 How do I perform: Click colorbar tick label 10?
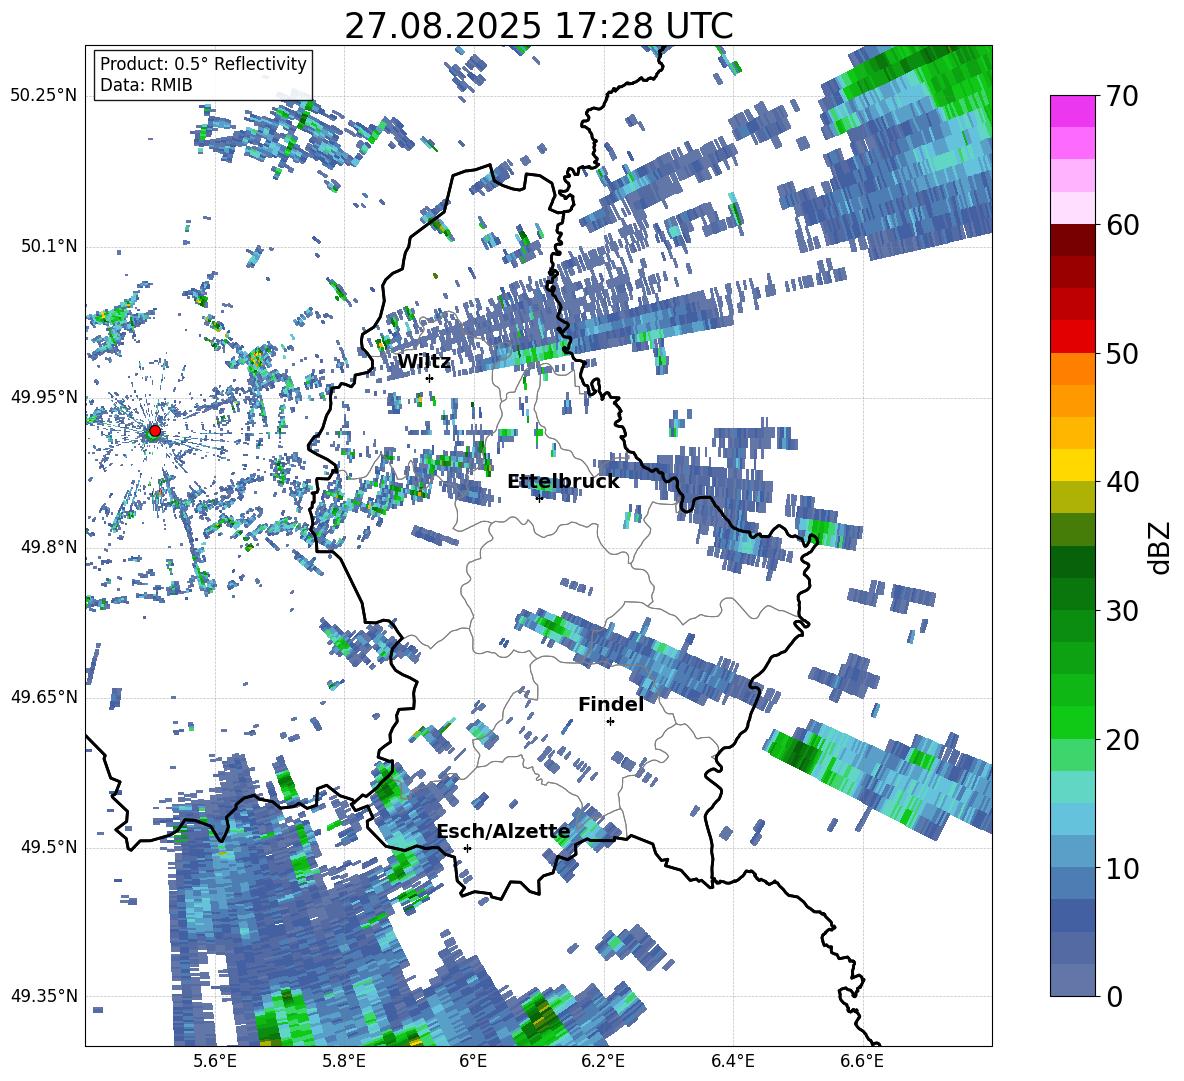[1122, 869]
